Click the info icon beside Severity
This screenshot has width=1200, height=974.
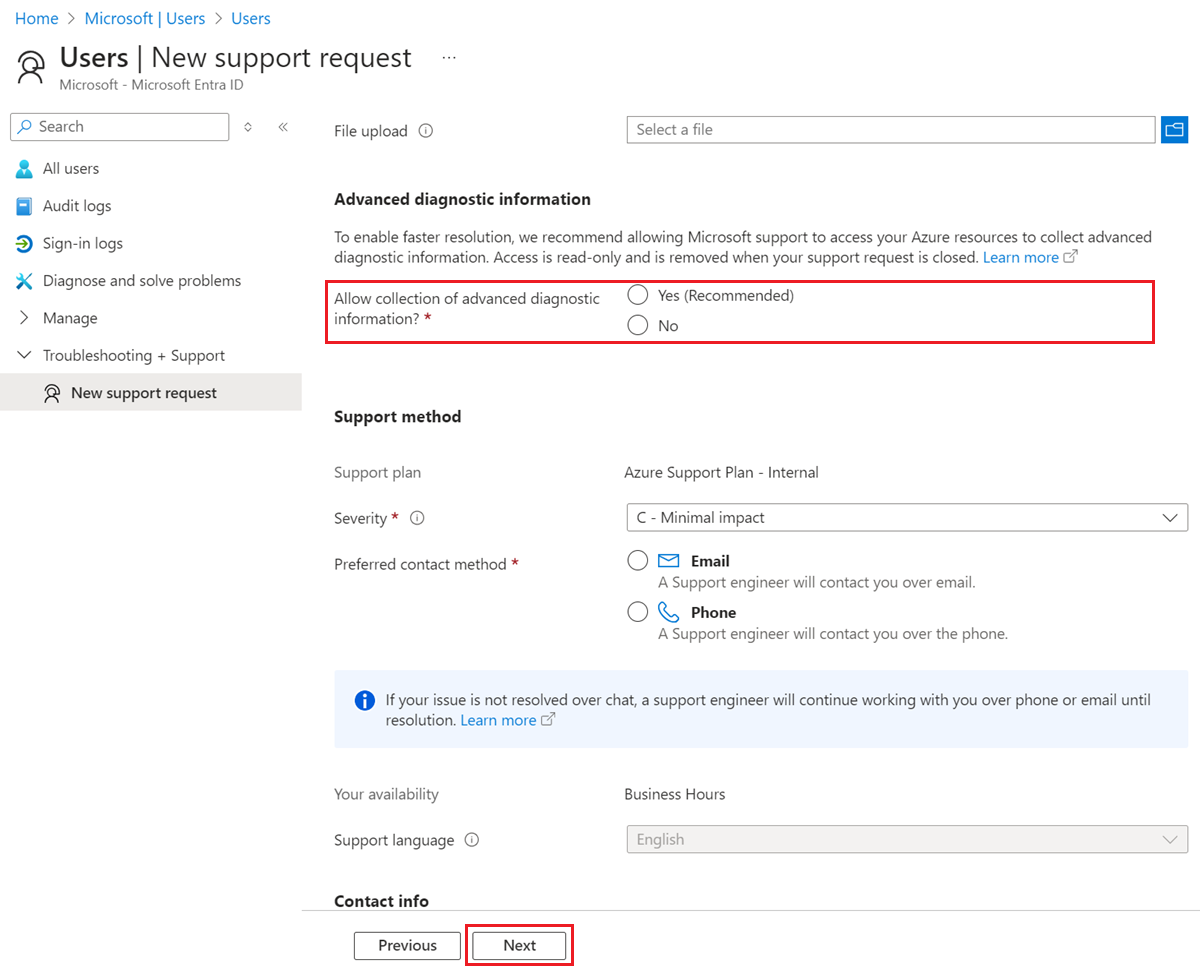pyautogui.click(x=416, y=518)
